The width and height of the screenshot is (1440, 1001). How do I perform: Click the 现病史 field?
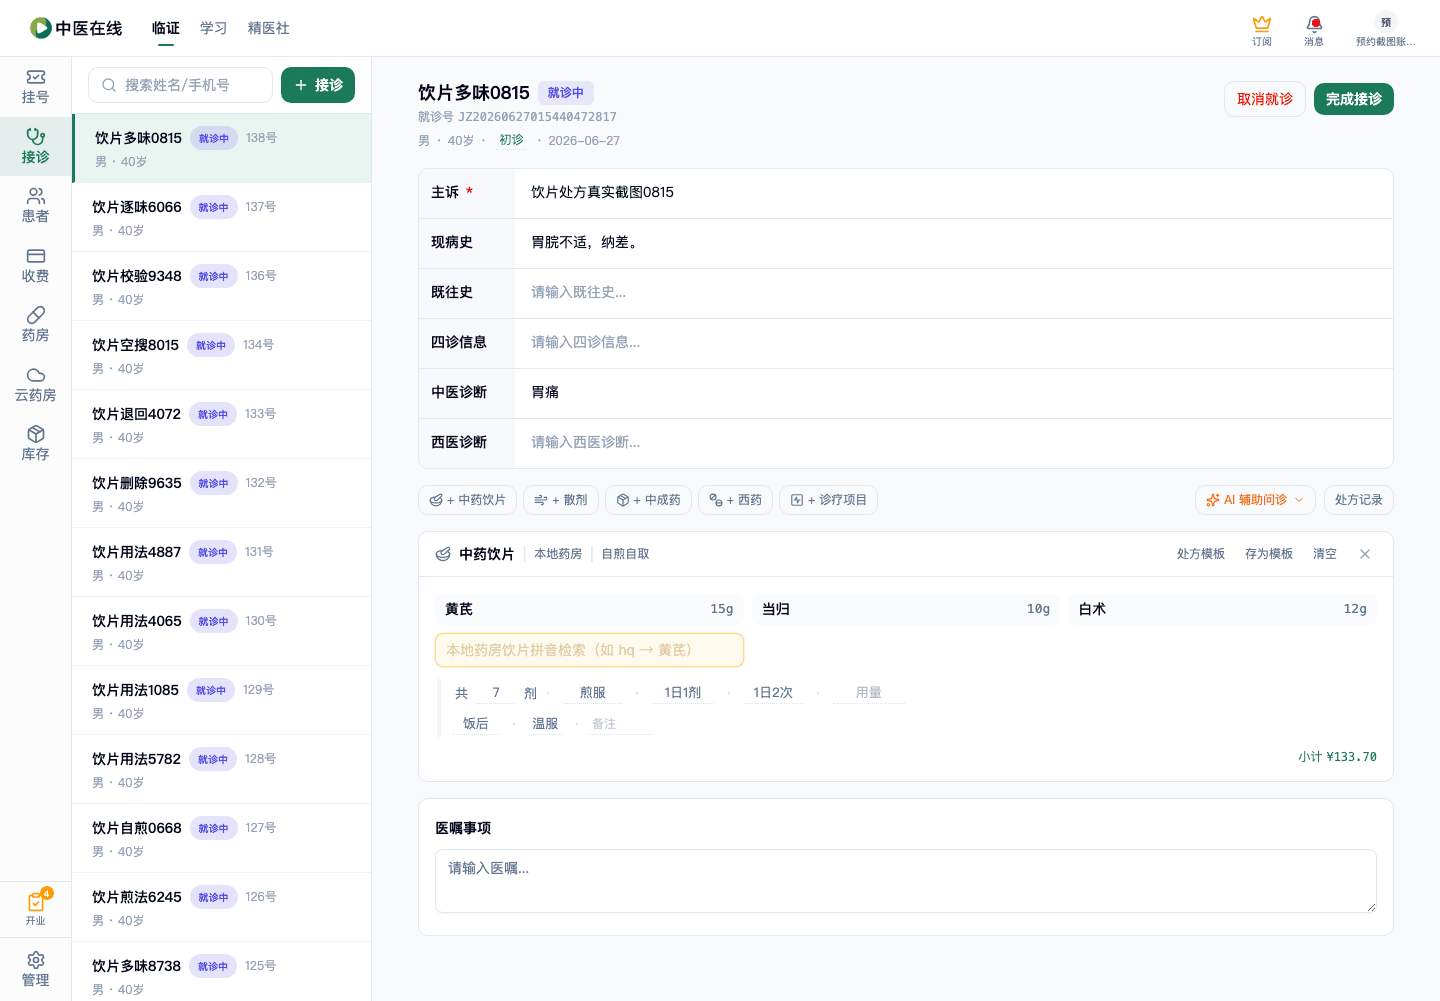click(953, 243)
